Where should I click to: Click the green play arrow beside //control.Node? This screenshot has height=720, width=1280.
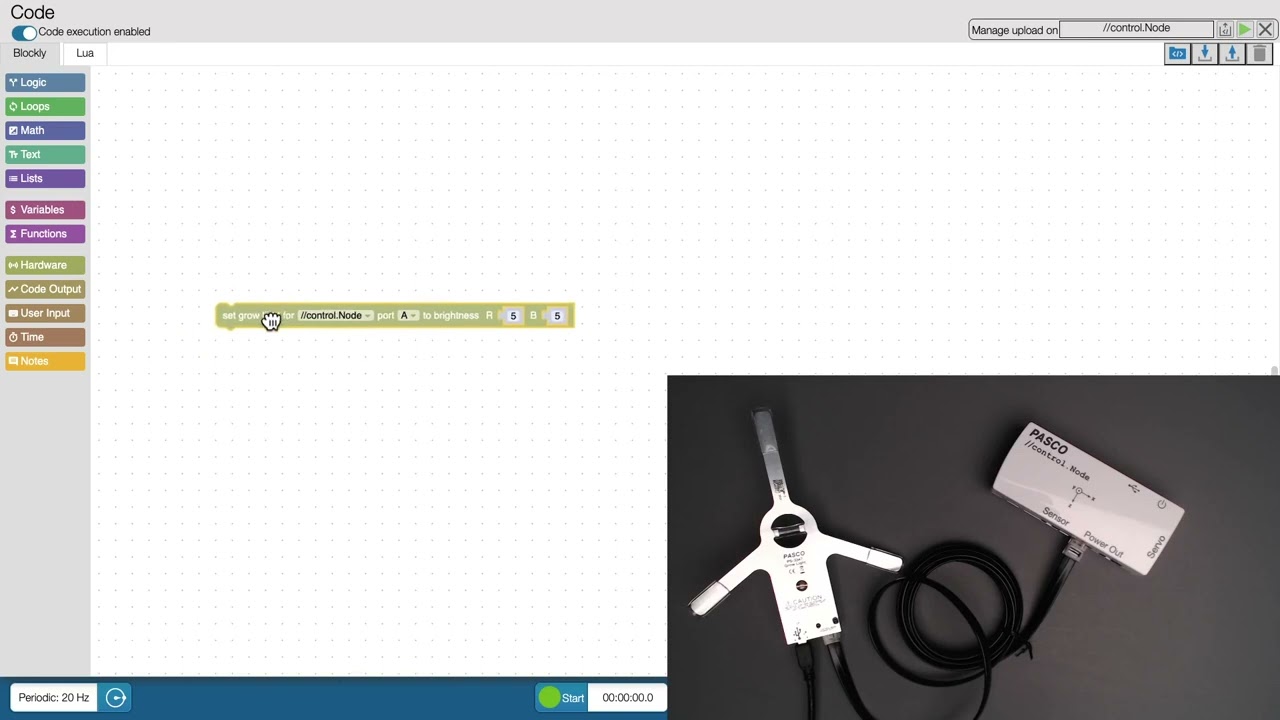pyautogui.click(x=1245, y=29)
